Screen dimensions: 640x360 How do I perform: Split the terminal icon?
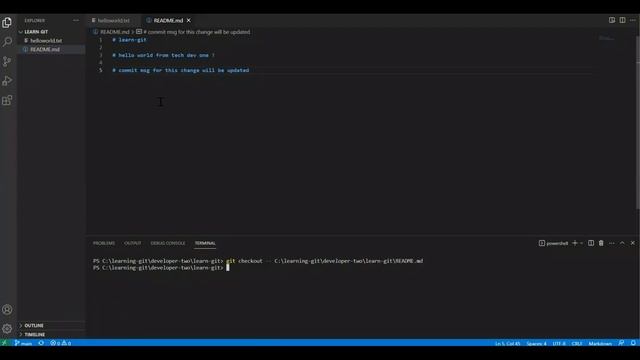(591, 243)
